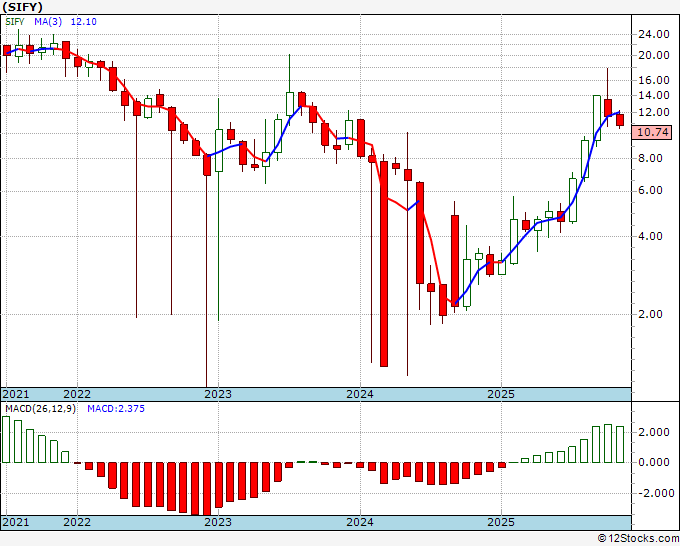Click the 12.00 price axis label
Viewport: 680px width, 546px height.
click(x=653, y=112)
